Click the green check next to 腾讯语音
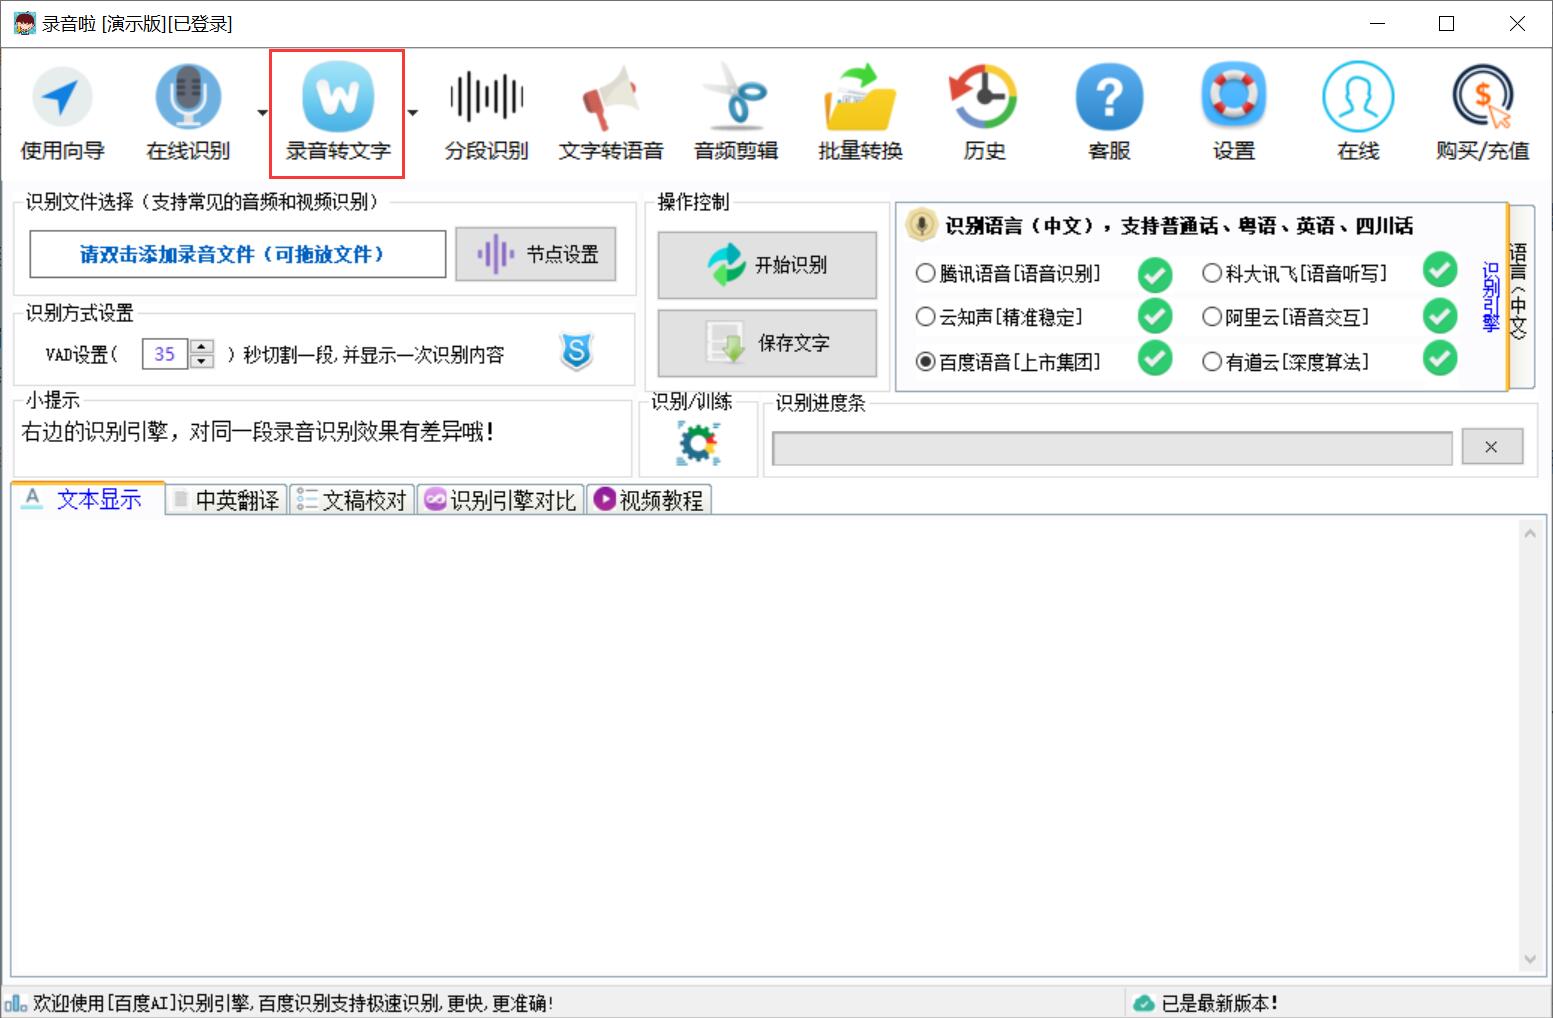This screenshot has height=1018, width=1553. click(x=1155, y=273)
